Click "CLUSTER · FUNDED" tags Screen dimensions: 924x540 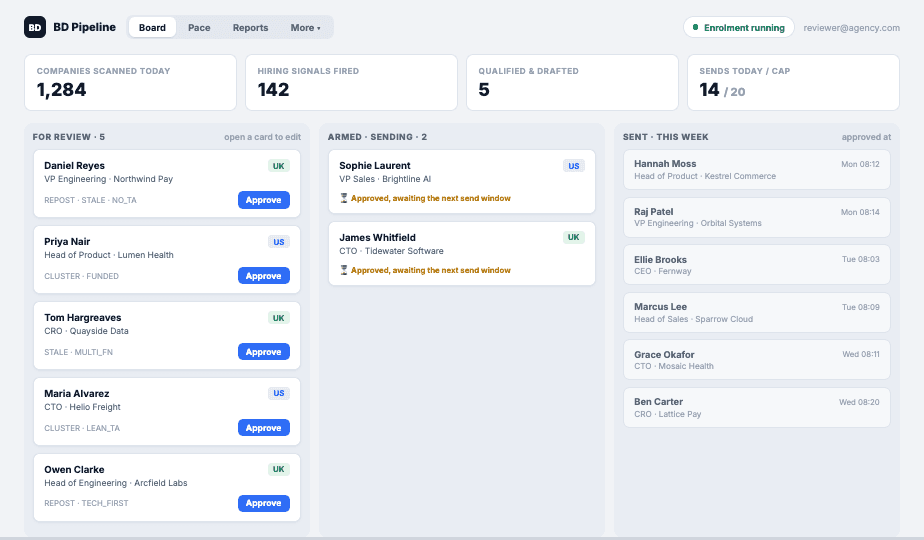pyautogui.click(x=81, y=276)
